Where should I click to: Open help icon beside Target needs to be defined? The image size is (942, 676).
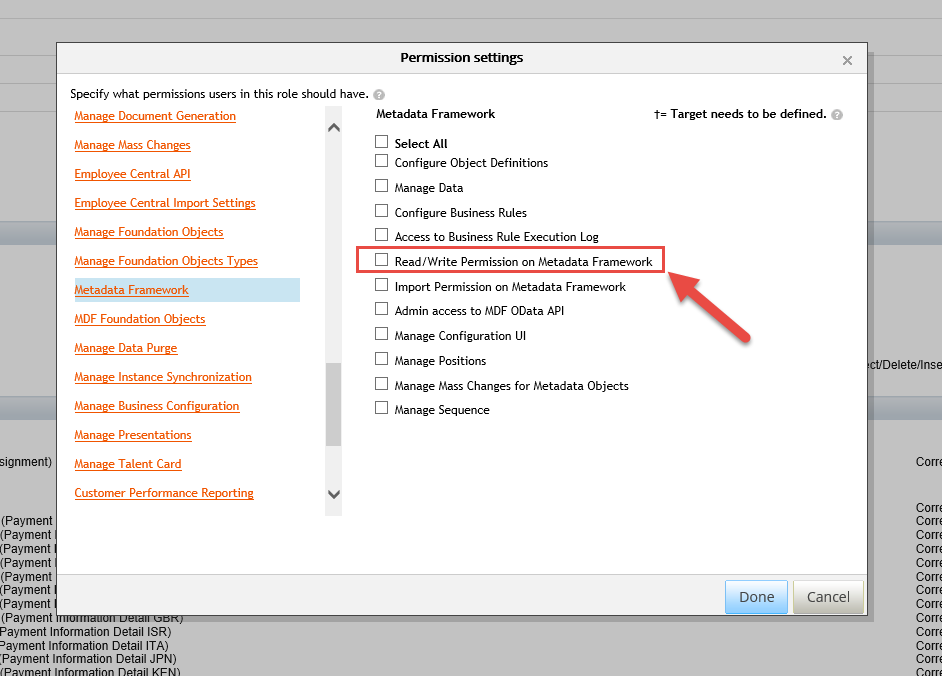(x=837, y=115)
